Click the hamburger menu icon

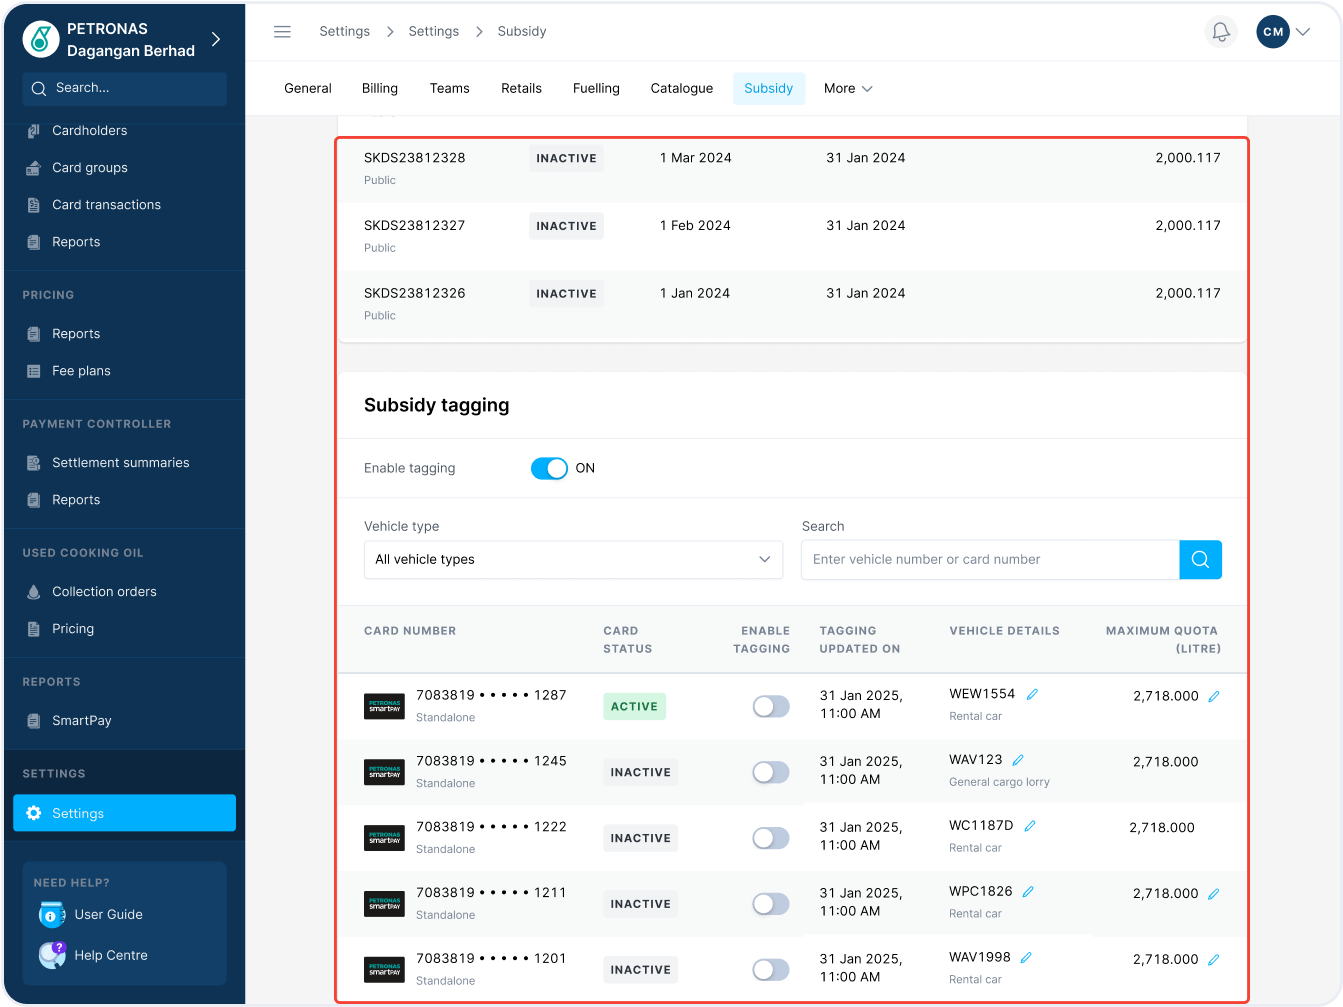tap(282, 32)
